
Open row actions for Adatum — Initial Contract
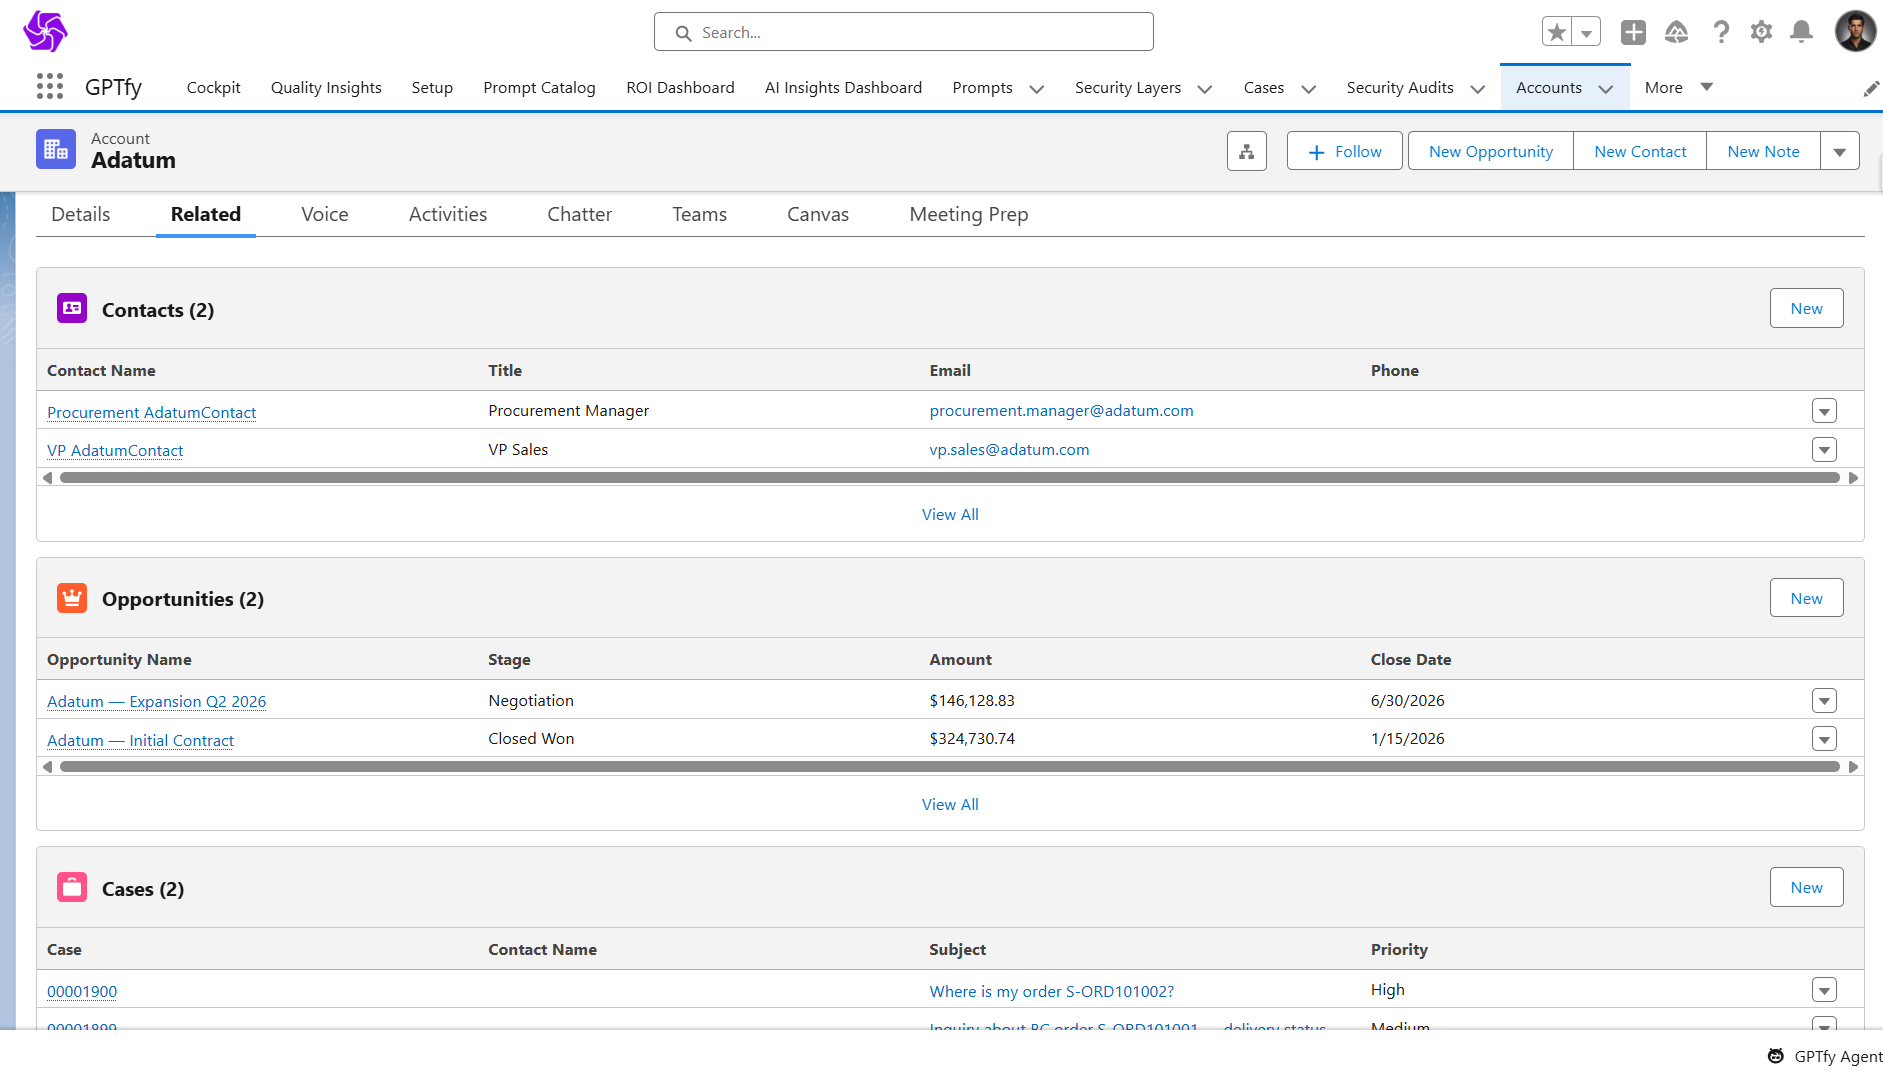[x=1824, y=740]
